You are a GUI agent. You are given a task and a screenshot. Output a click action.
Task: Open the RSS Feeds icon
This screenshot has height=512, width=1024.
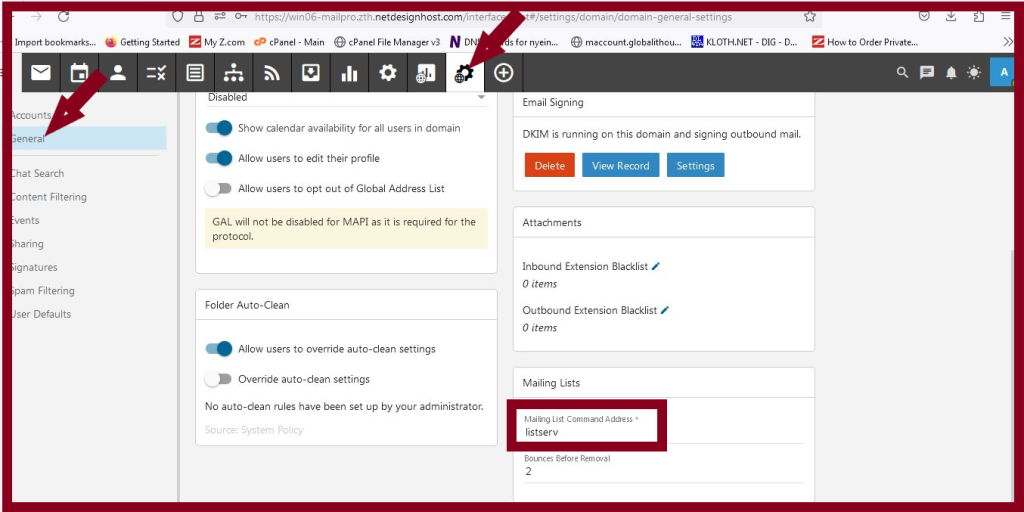click(272, 73)
